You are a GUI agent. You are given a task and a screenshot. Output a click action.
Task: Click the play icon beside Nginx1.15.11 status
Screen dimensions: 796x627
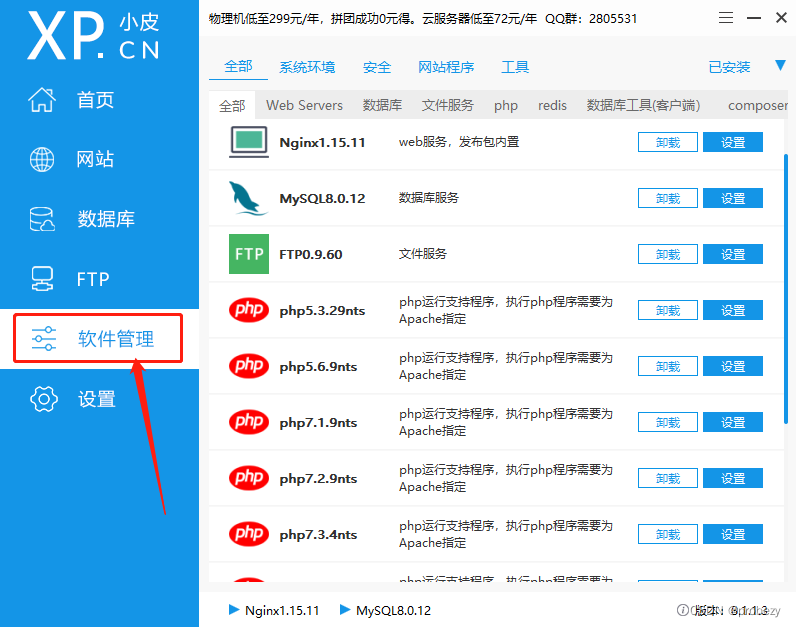coord(234,609)
